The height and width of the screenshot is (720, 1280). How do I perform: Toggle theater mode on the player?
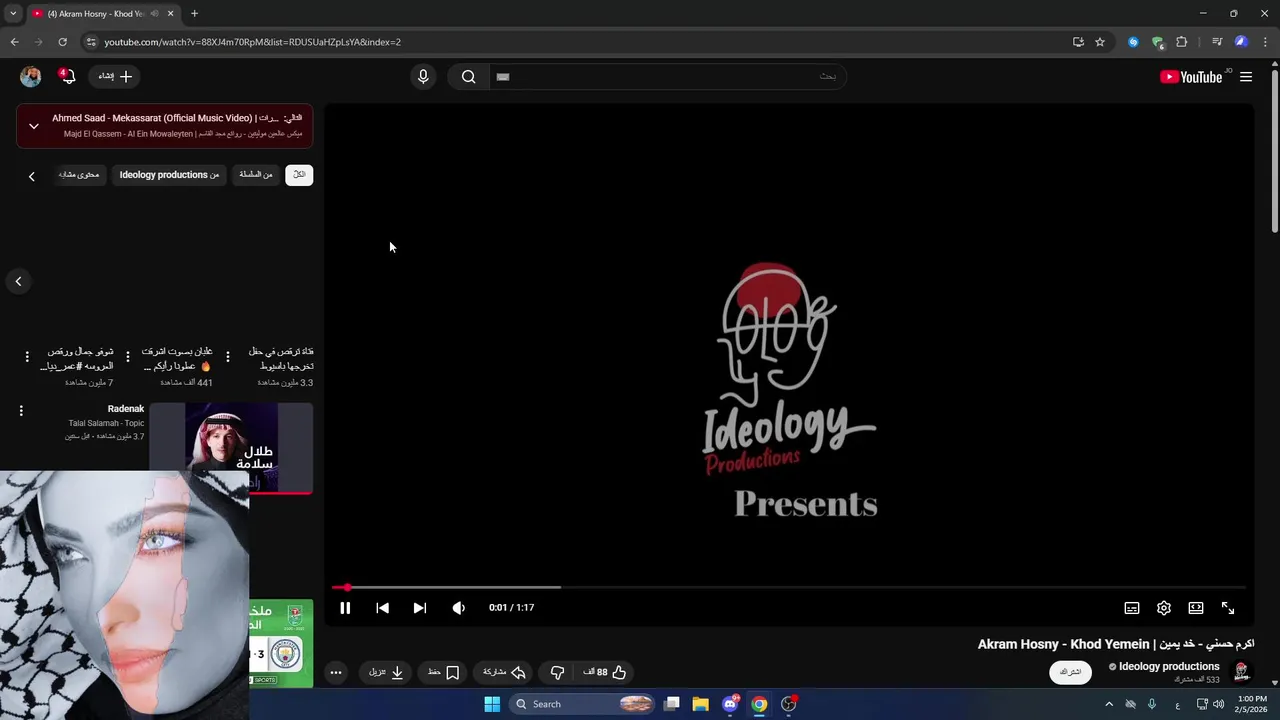pos(1196,608)
